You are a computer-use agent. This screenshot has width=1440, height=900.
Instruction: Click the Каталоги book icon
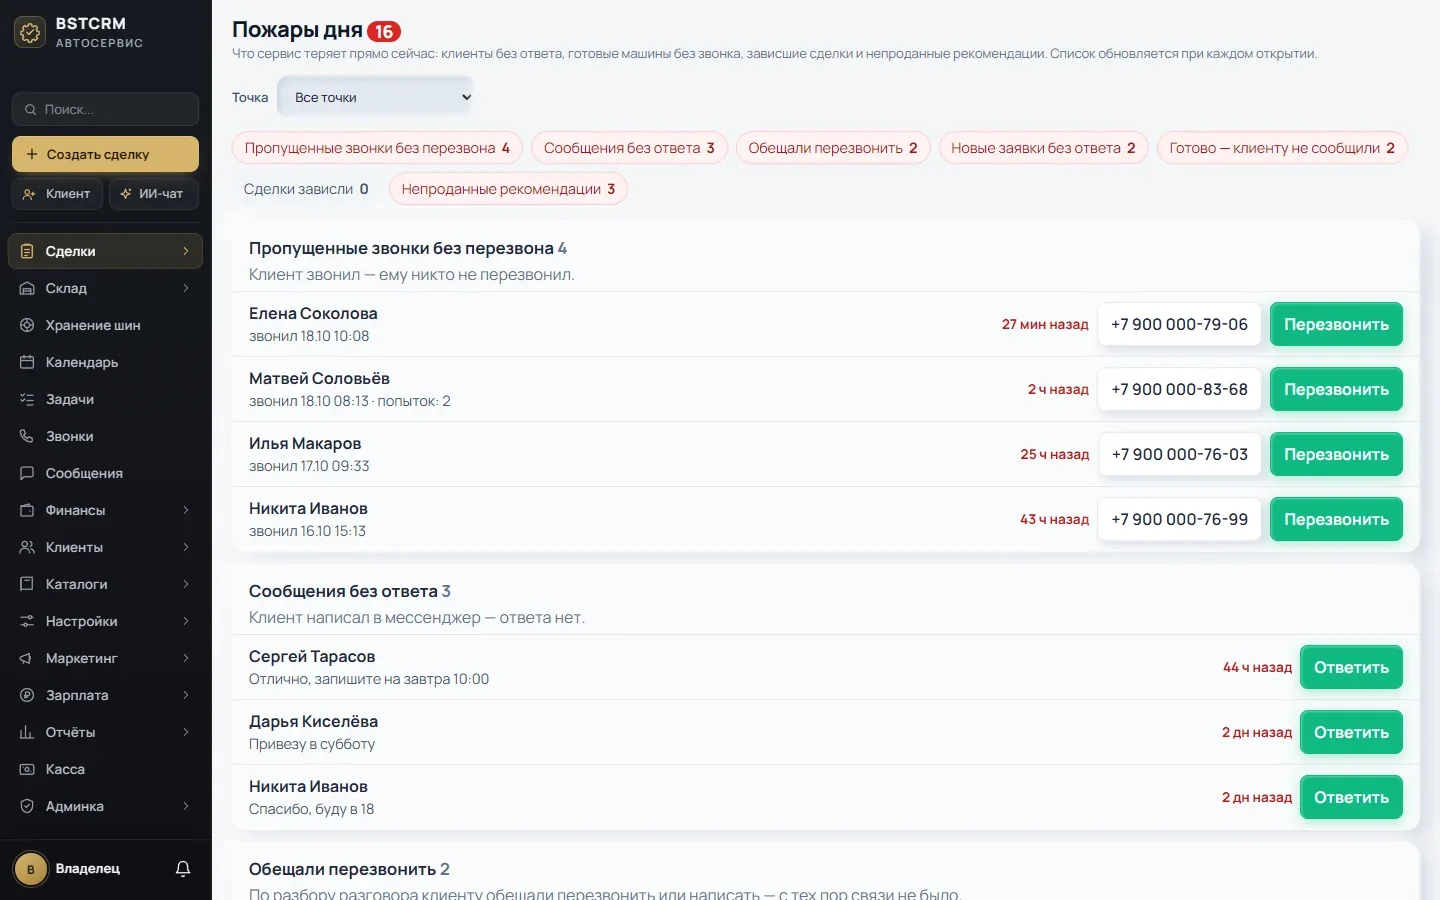pyautogui.click(x=27, y=584)
